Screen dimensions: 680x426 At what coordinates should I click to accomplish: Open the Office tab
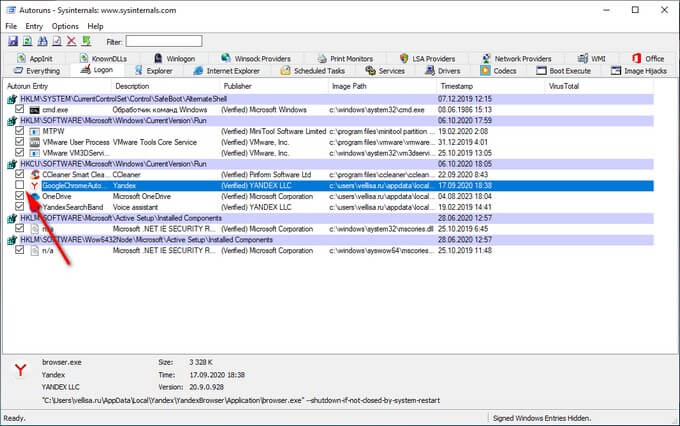pyautogui.click(x=648, y=59)
